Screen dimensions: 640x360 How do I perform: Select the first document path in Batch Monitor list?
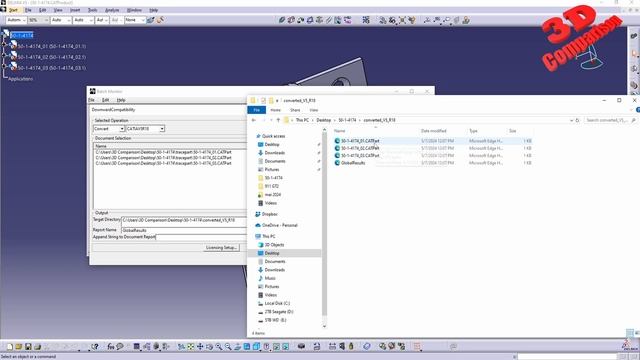click(x=164, y=152)
